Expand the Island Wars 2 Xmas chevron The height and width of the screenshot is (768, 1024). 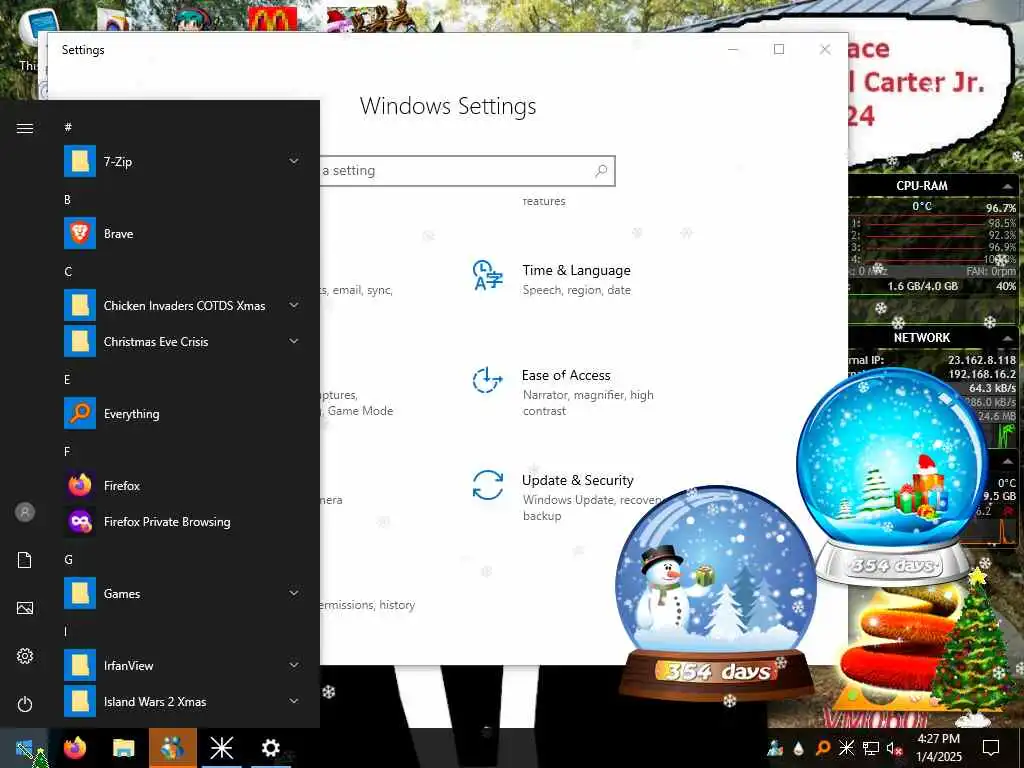point(294,701)
